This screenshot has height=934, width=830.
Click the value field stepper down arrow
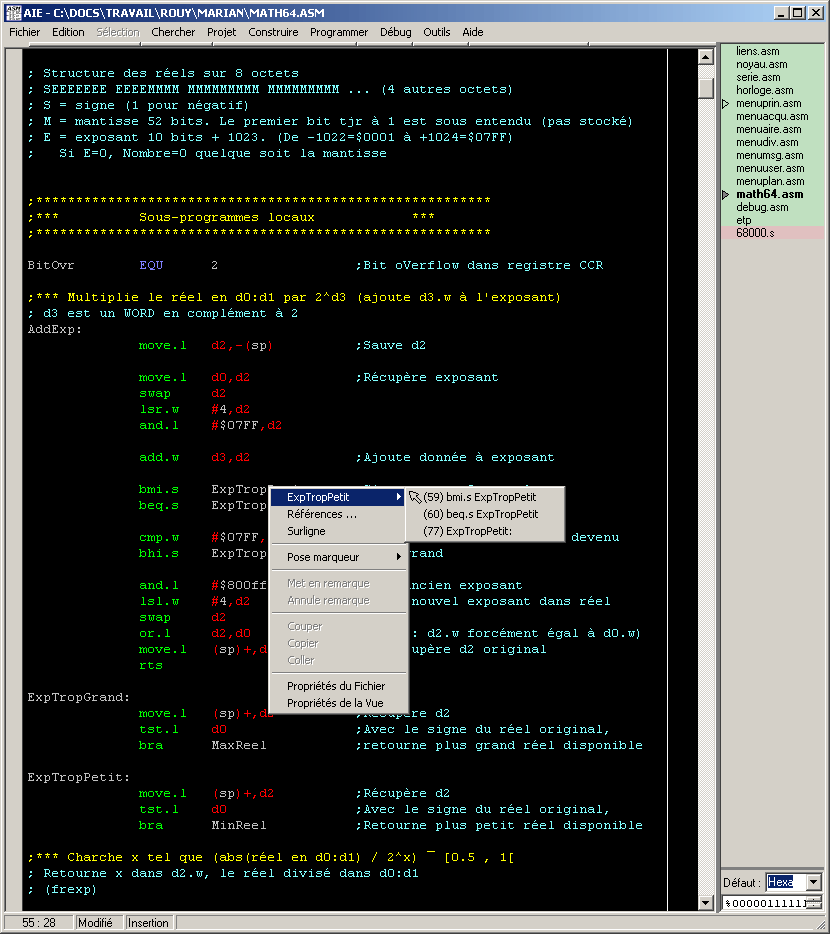(x=816, y=907)
